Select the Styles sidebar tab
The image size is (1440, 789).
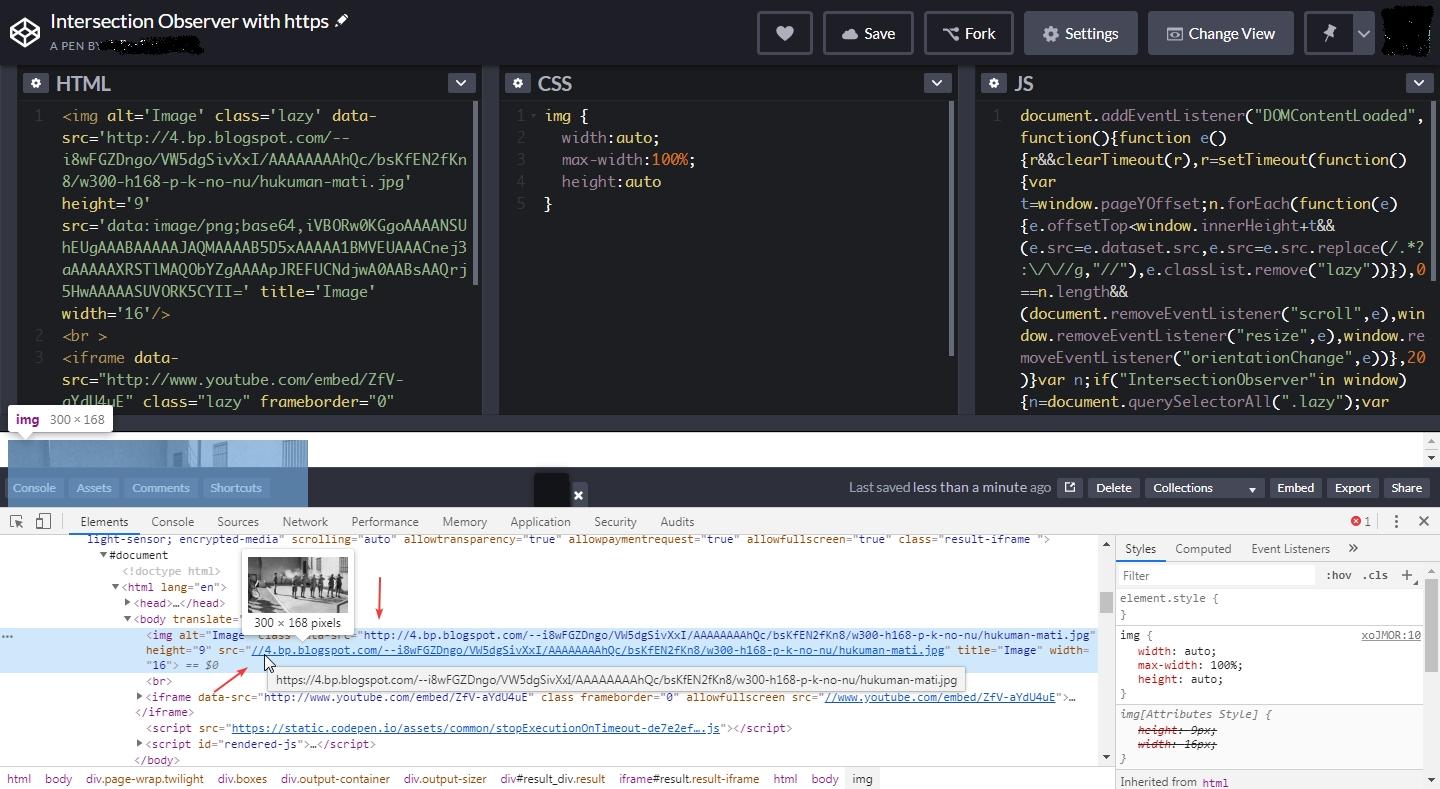pyautogui.click(x=1140, y=549)
